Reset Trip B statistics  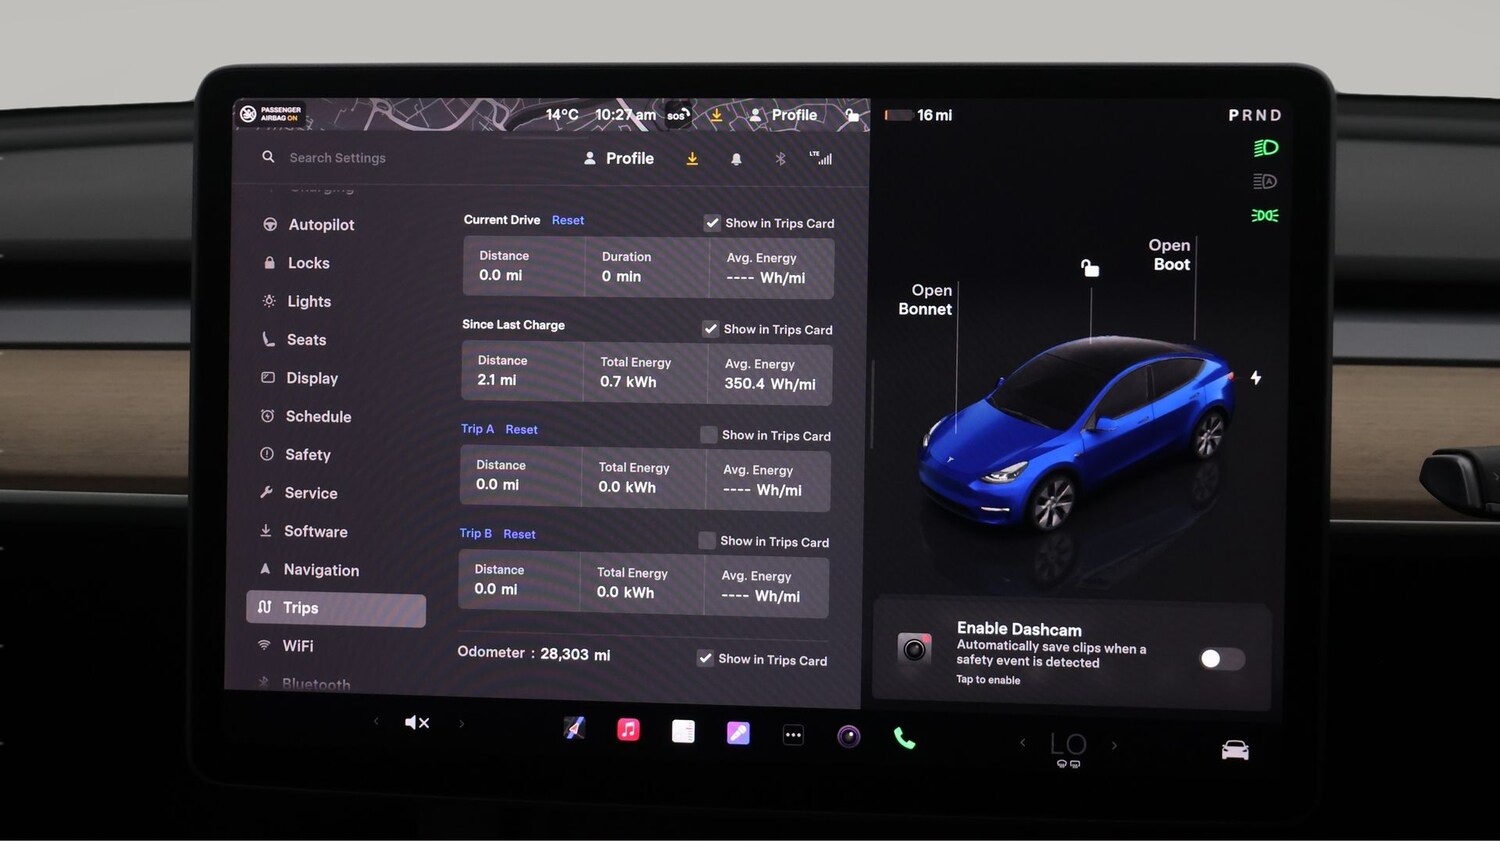[519, 533]
